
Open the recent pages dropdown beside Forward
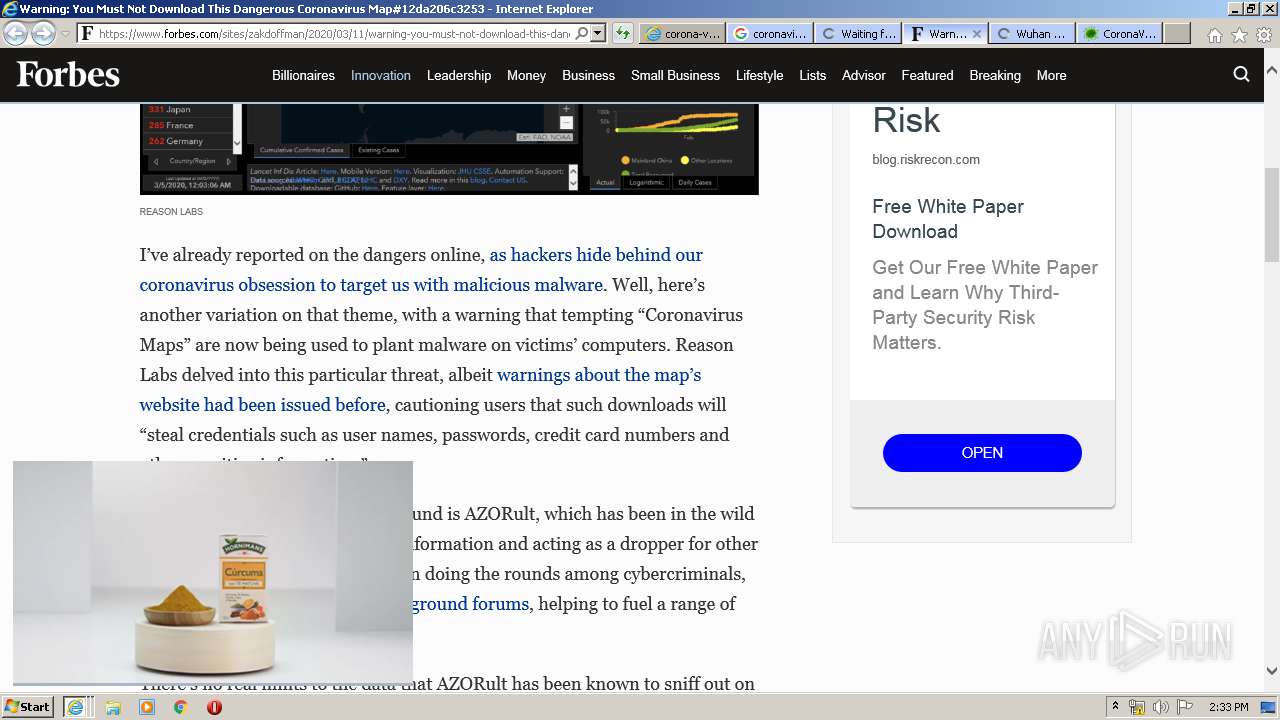(x=65, y=33)
